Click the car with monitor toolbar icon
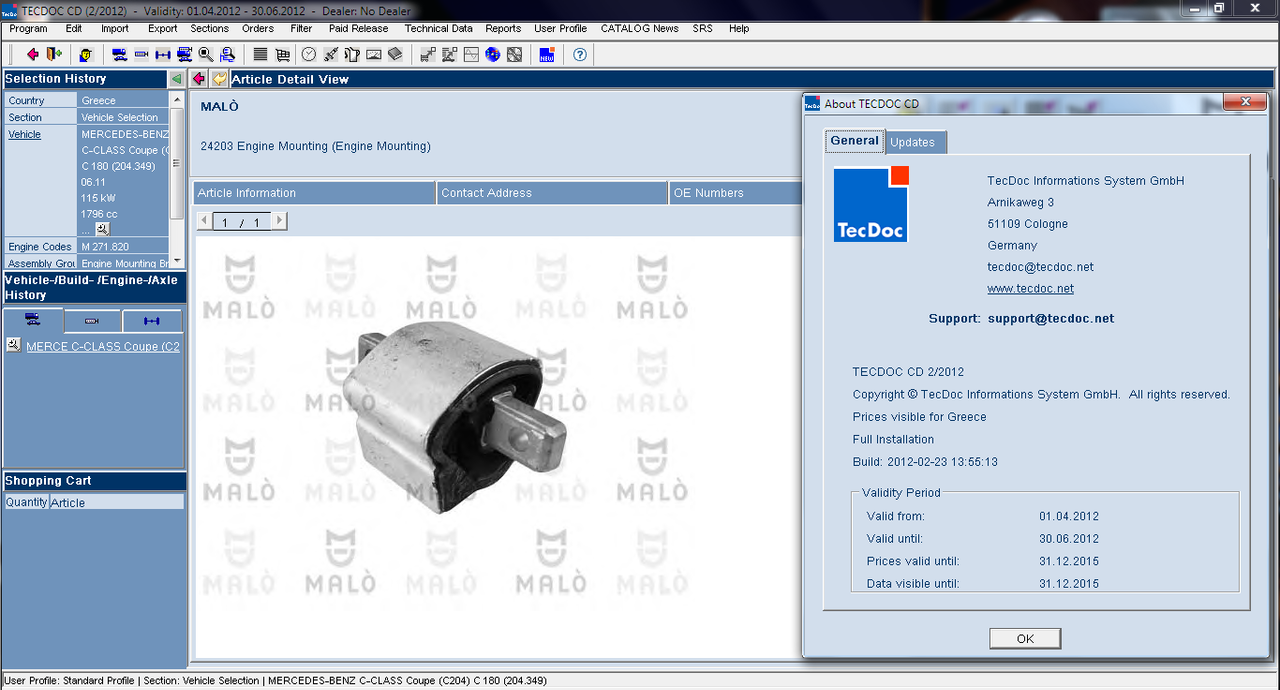Screen dimensions: 1280x690 click(x=185, y=54)
